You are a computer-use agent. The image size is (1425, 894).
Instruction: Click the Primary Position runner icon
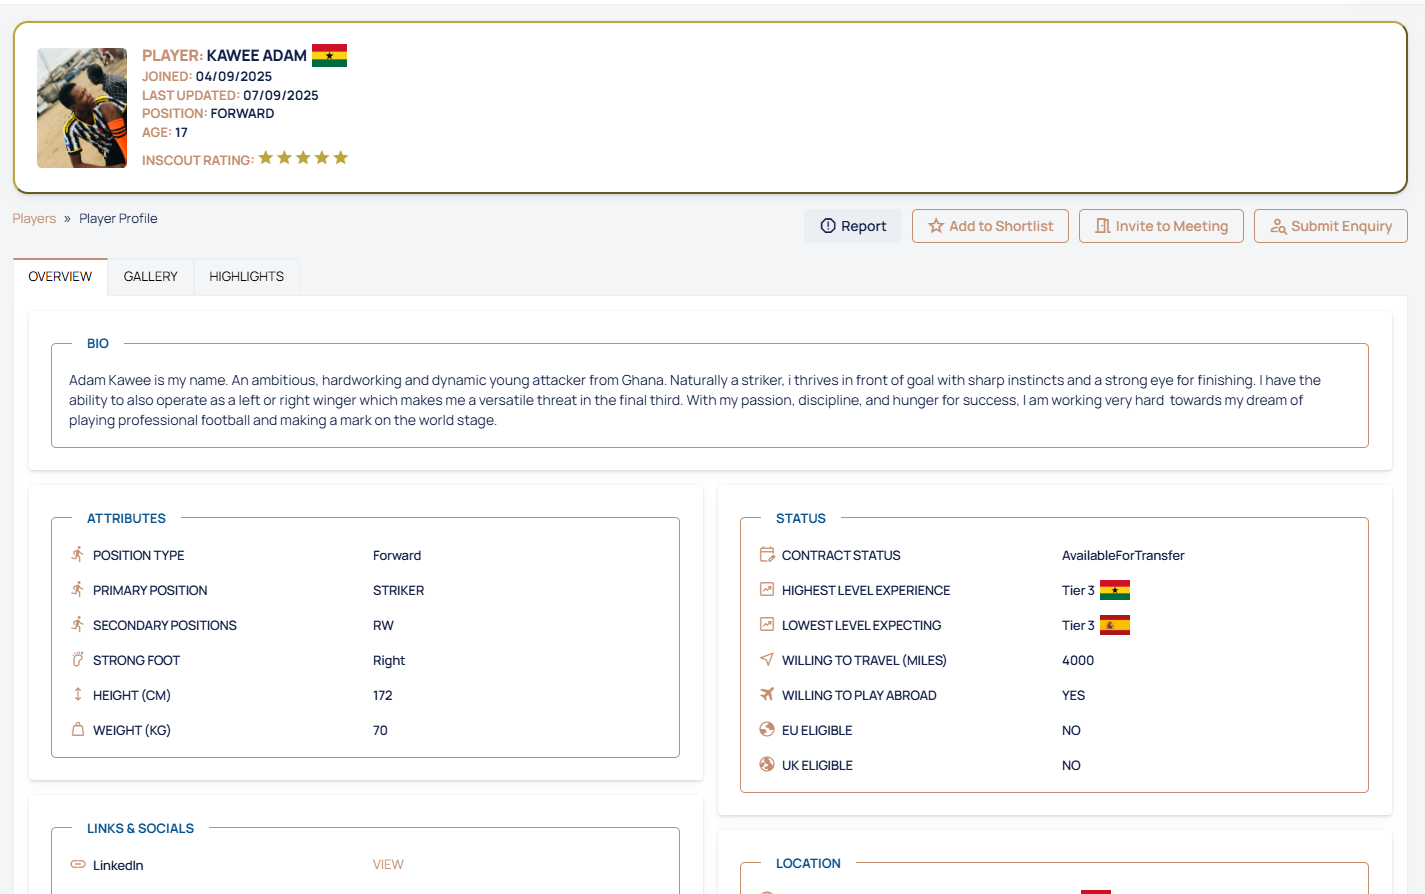tap(78, 589)
